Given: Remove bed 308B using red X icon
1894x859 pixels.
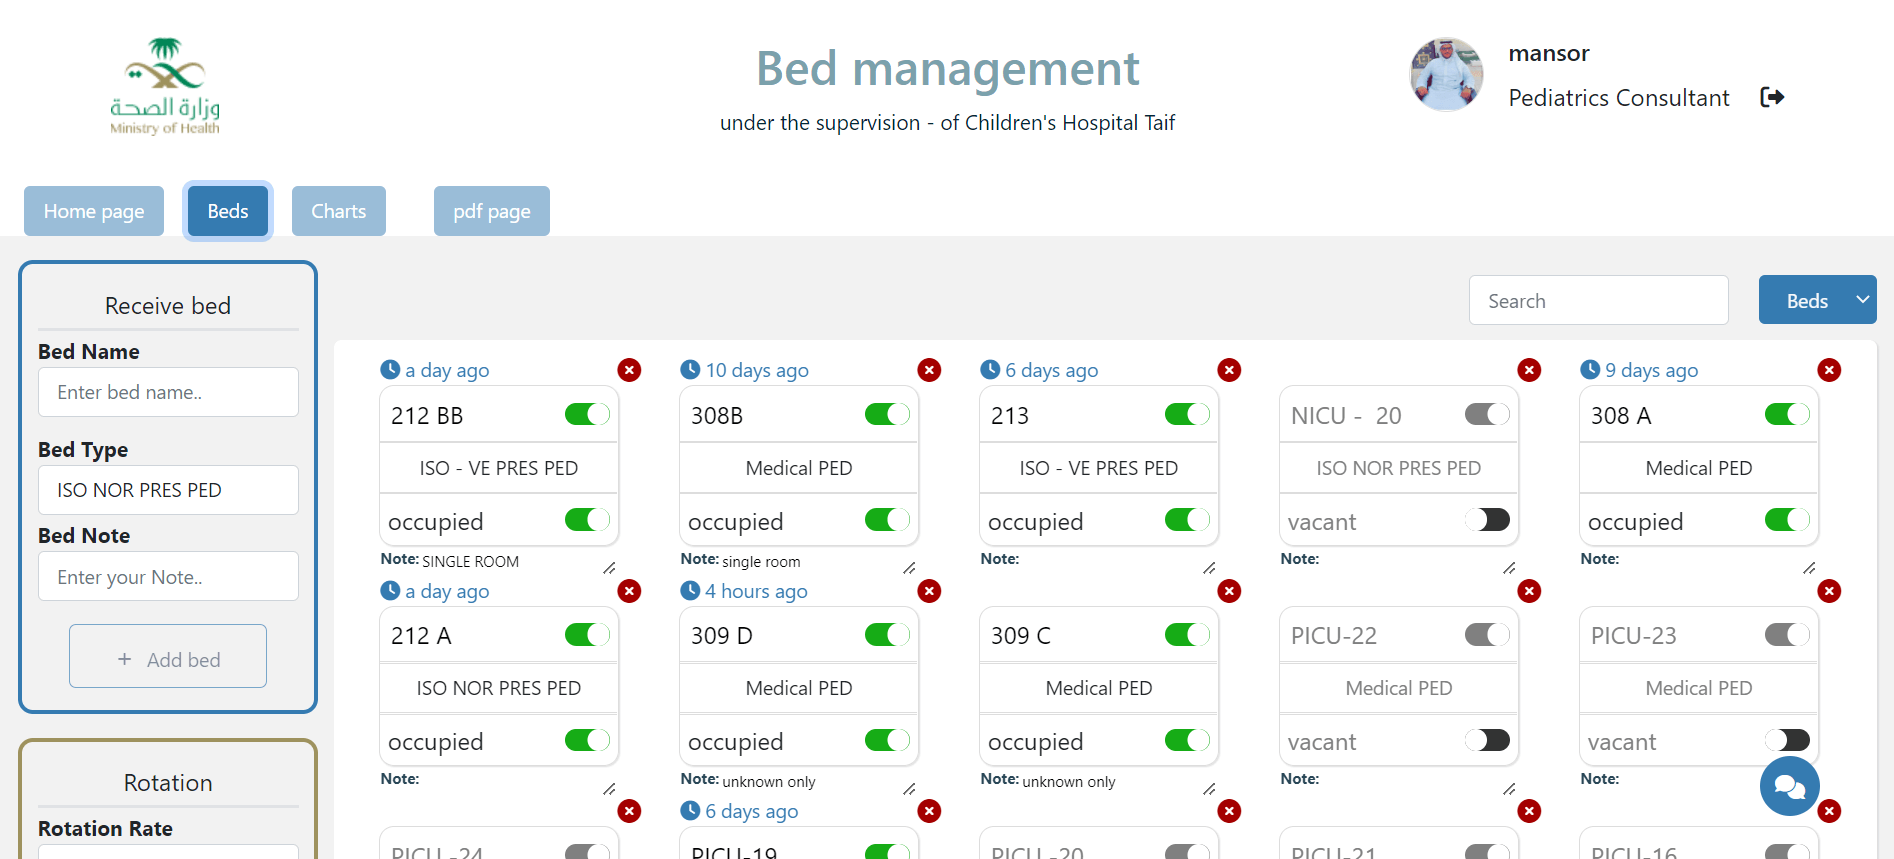Looking at the screenshot, I should click(929, 370).
